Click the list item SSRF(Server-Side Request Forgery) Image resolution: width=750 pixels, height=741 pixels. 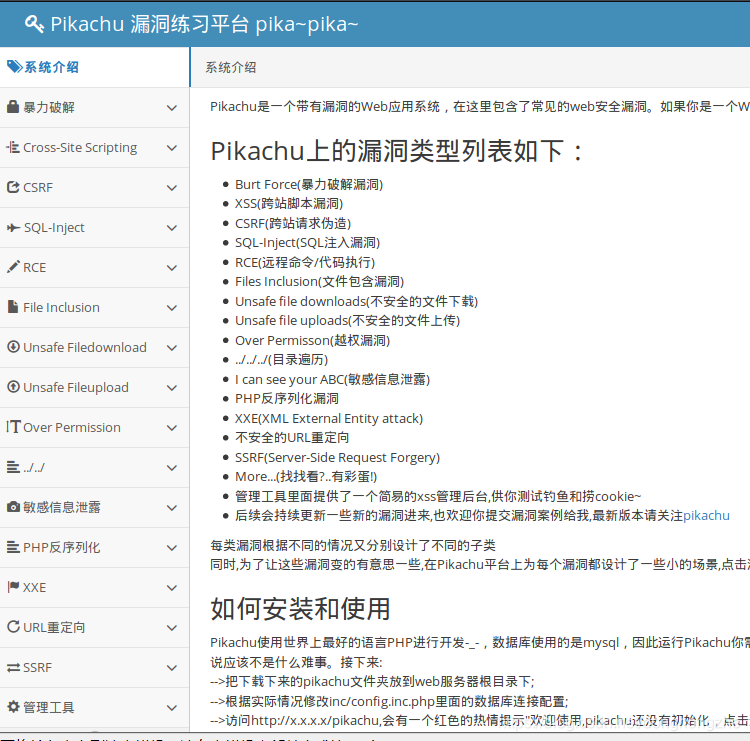(x=337, y=457)
